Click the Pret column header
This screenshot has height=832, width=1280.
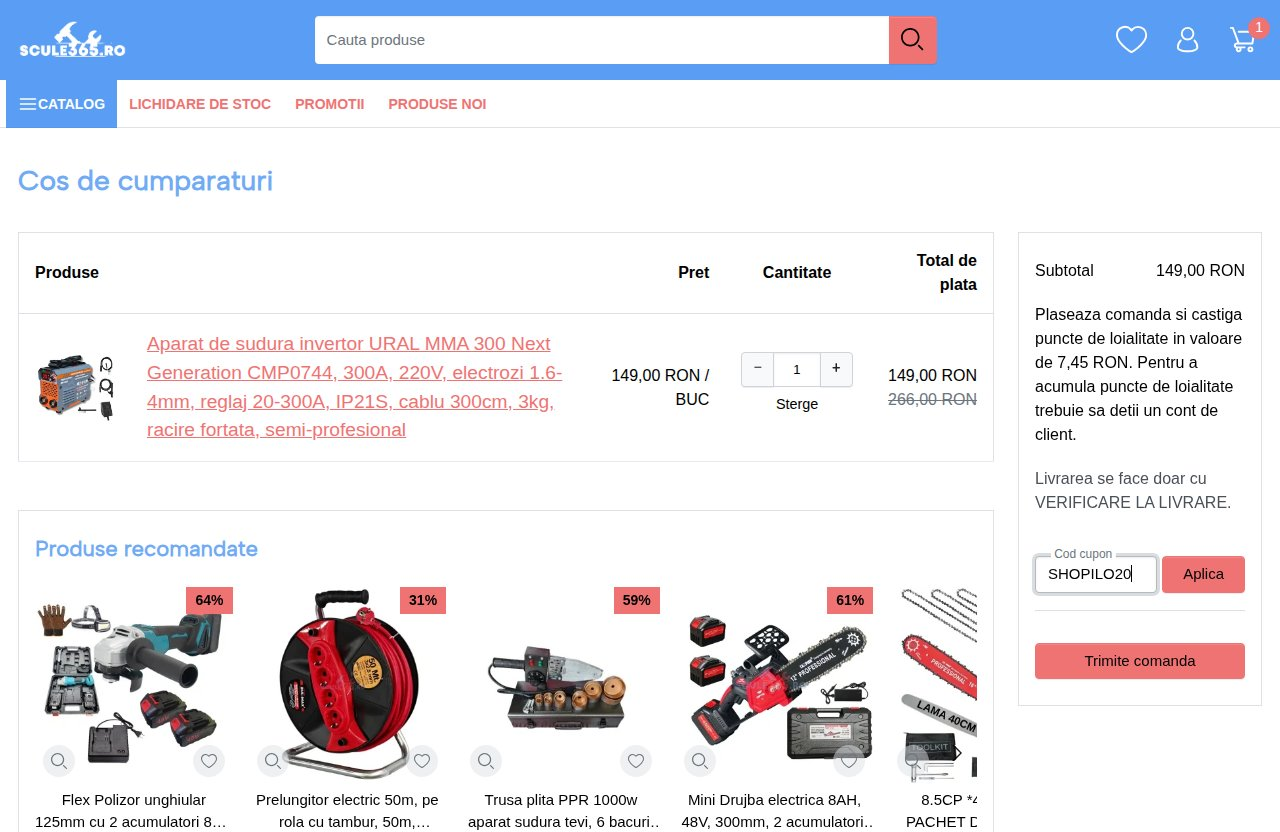(x=694, y=272)
